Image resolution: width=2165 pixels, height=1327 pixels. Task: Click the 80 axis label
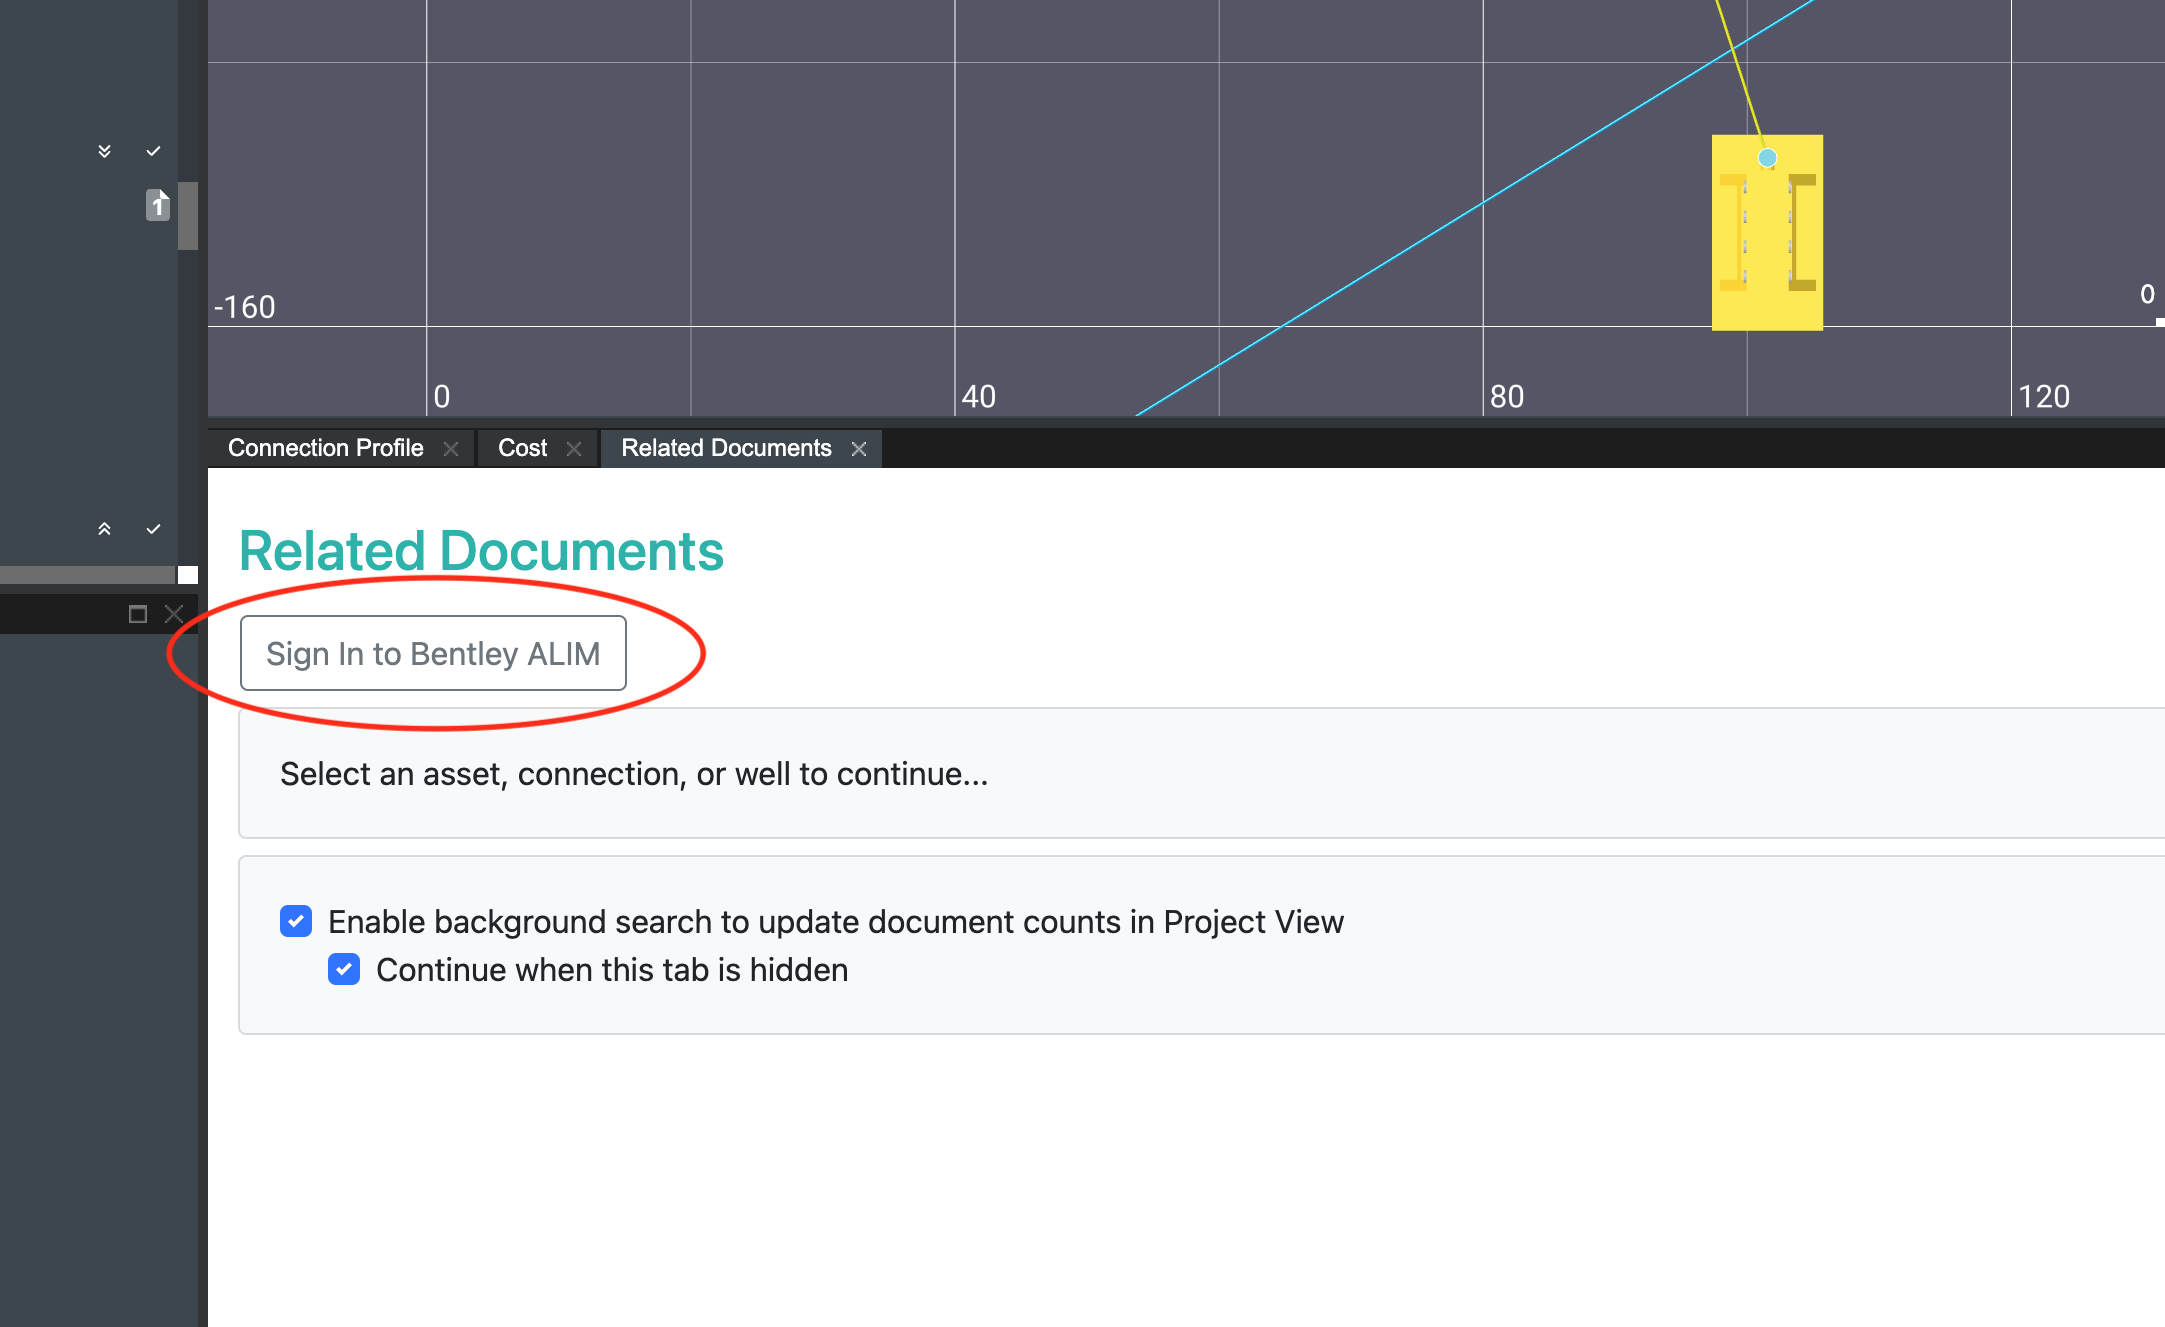[1507, 397]
